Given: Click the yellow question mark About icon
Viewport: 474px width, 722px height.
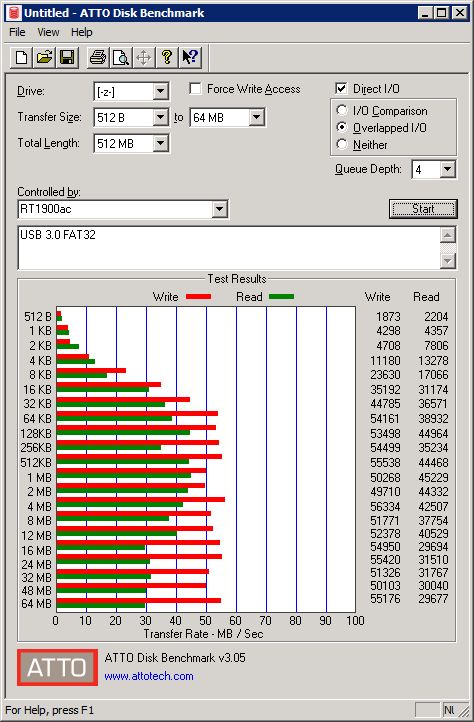Looking at the screenshot, I should (x=167, y=58).
